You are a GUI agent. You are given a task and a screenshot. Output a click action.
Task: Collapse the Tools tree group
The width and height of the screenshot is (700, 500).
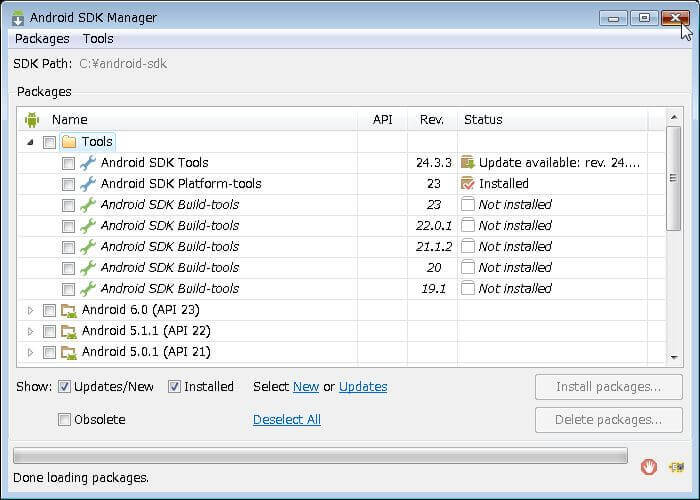click(30, 142)
